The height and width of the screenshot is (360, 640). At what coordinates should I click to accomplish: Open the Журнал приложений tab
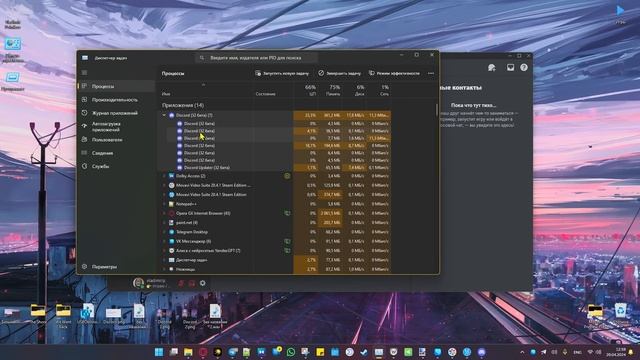(116, 113)
